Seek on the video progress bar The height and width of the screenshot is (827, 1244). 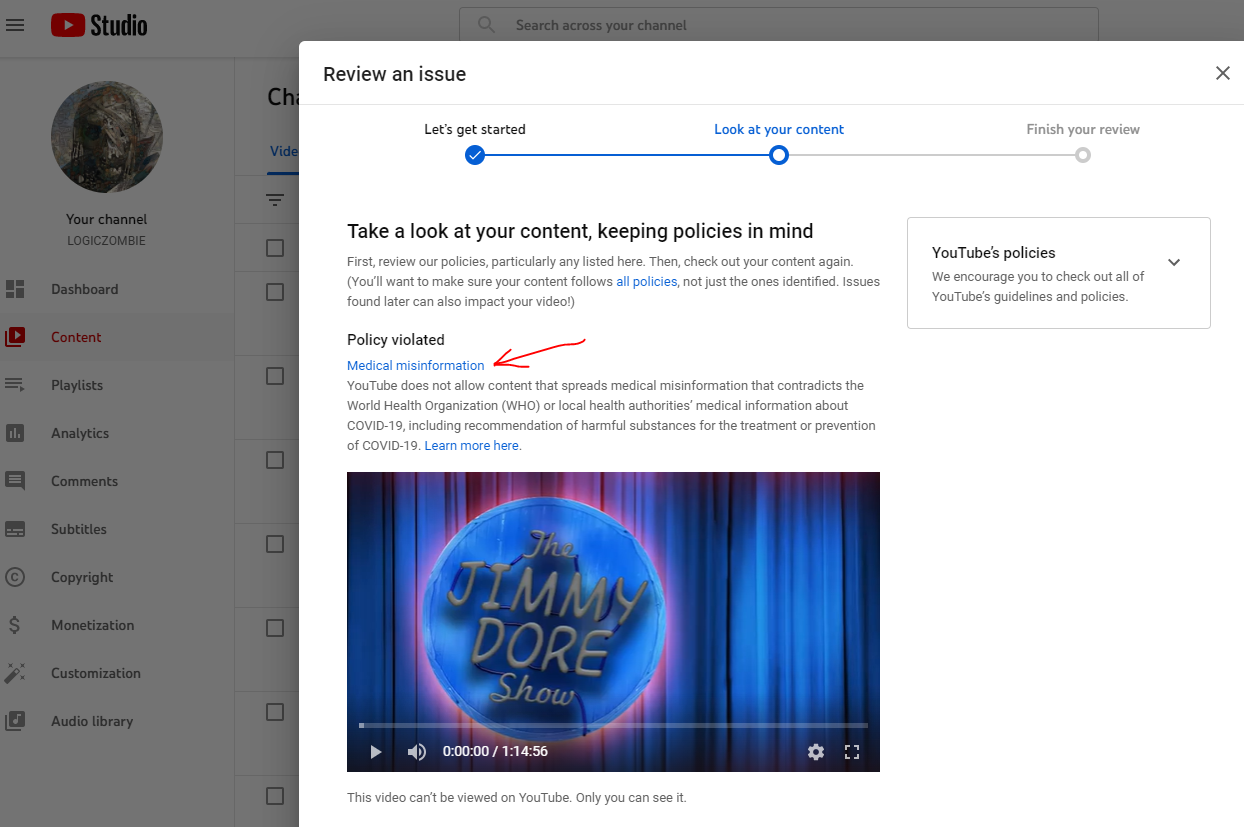coord(613,725)
